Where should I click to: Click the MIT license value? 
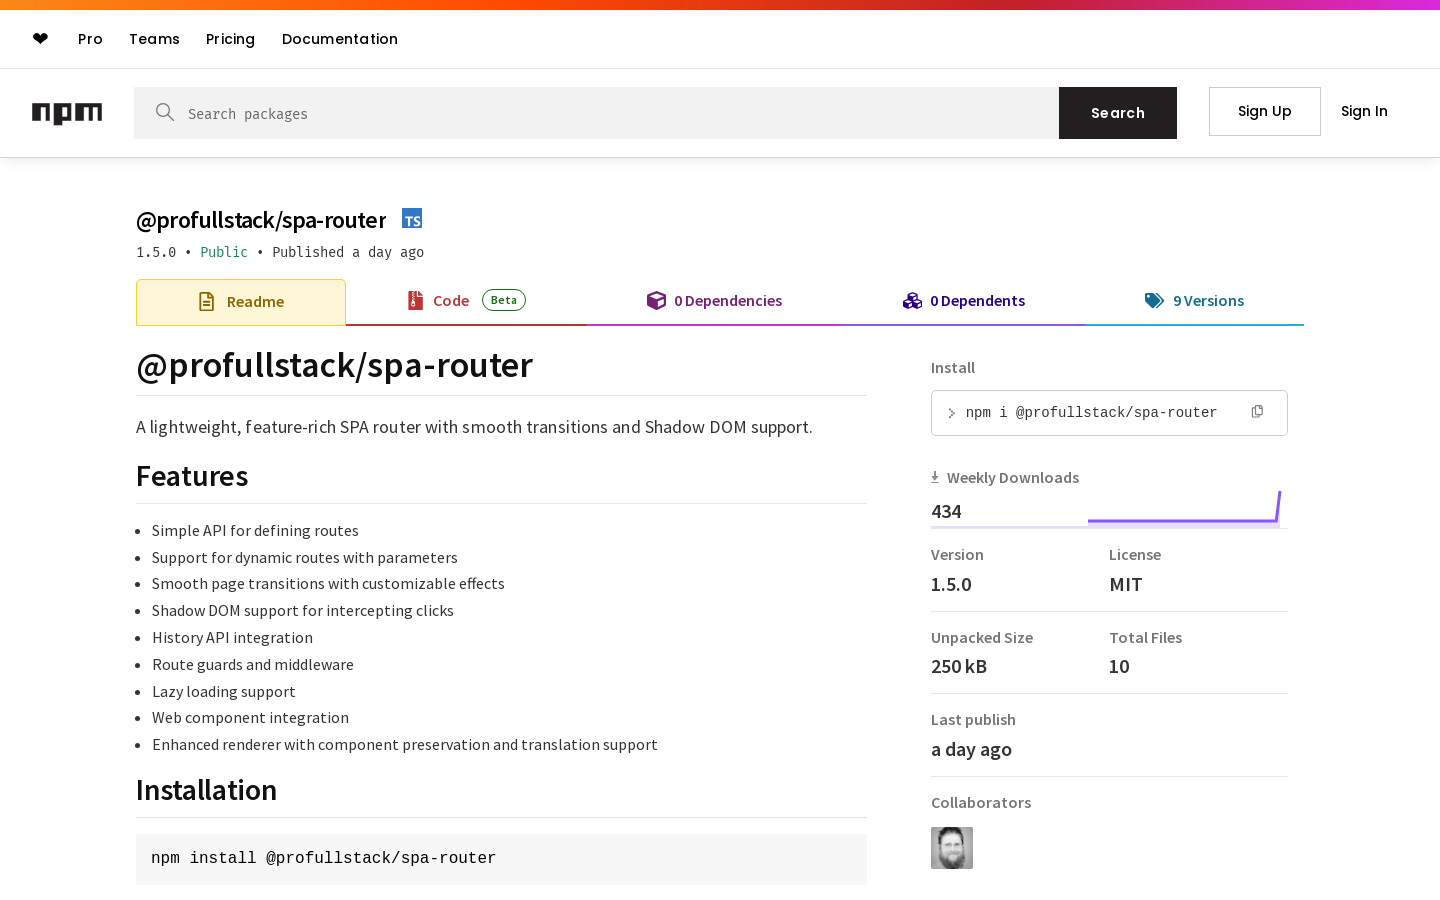coord(1126,584)
